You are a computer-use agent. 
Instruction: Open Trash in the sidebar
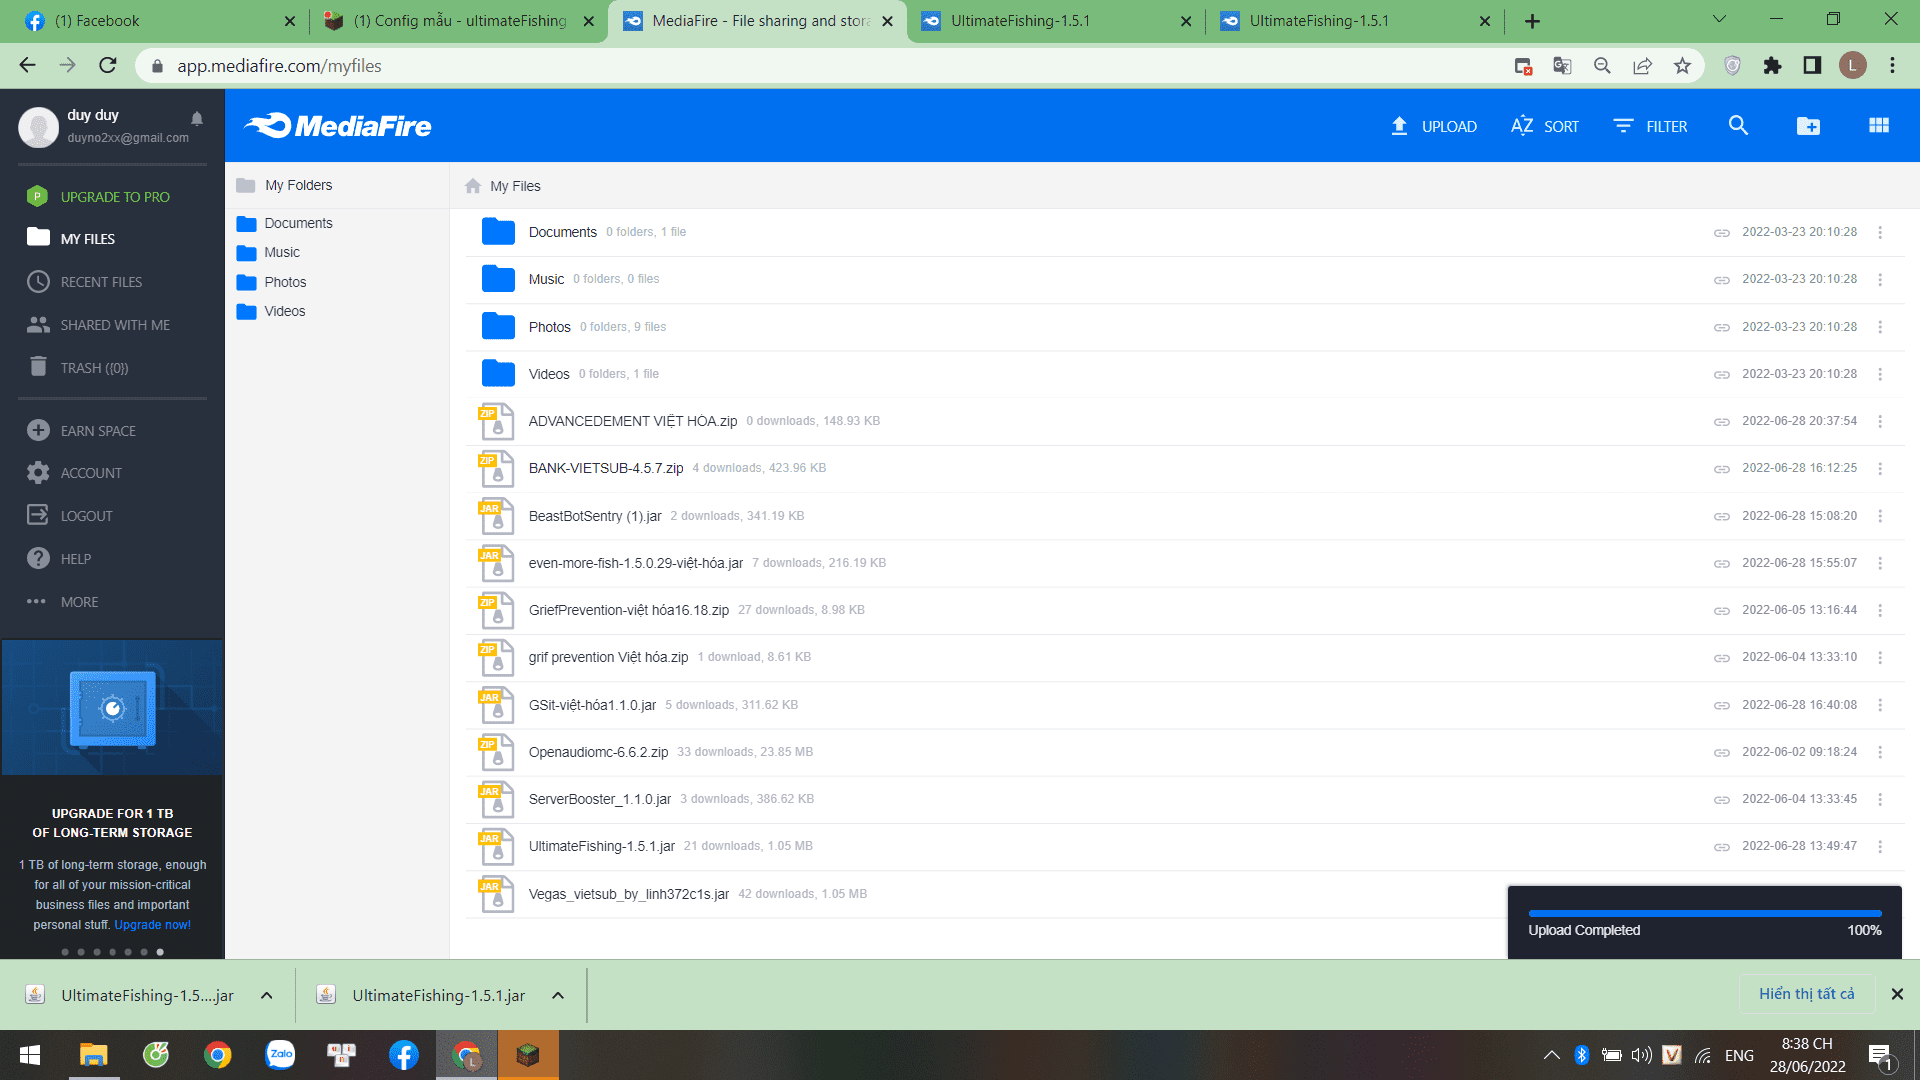94,368
